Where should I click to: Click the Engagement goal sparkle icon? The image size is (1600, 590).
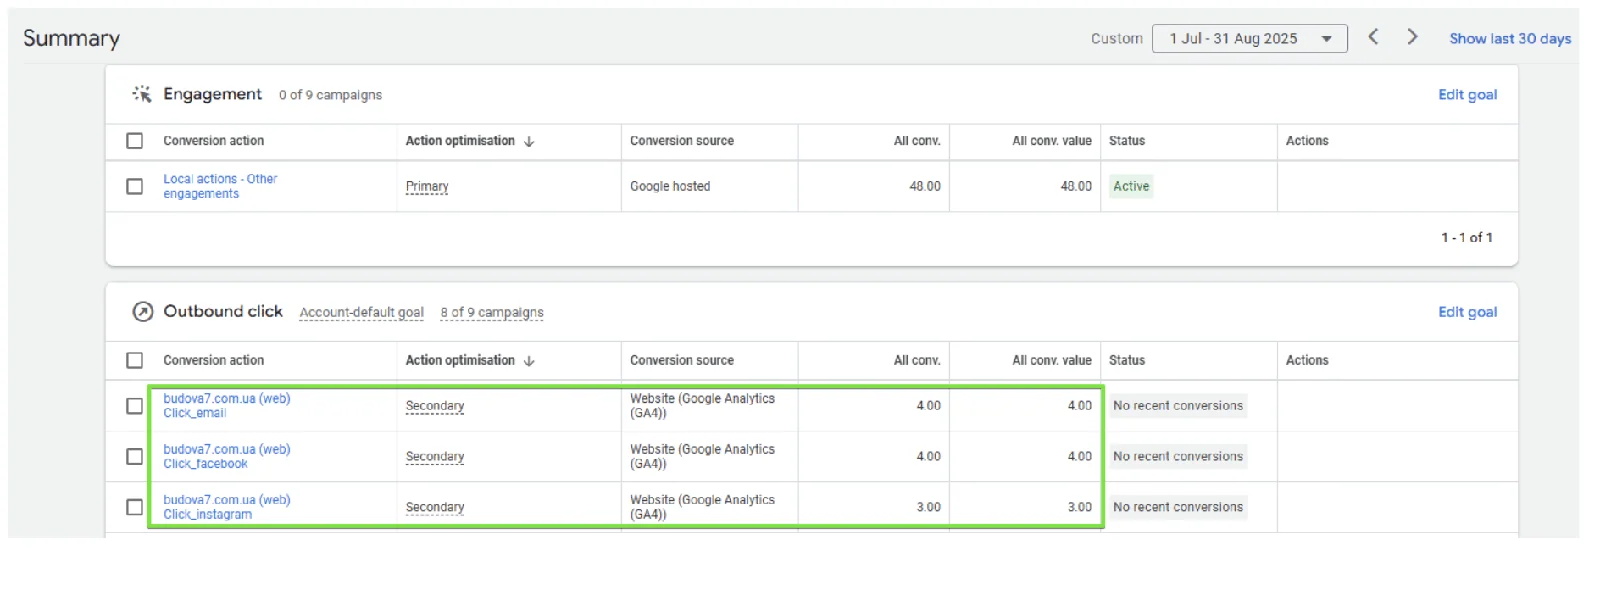click(x=142, y=94)
